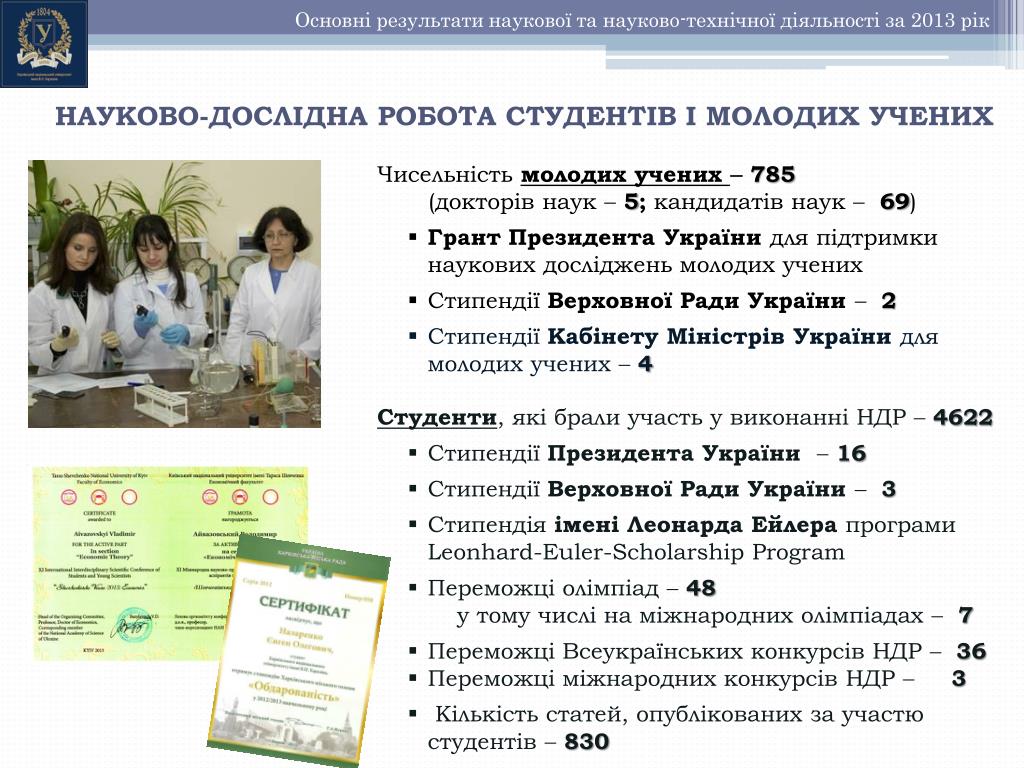Click 'Верховної Ради України – 3' line
The width and height of the screenshot is (1024, 768).
pos(722,490)
